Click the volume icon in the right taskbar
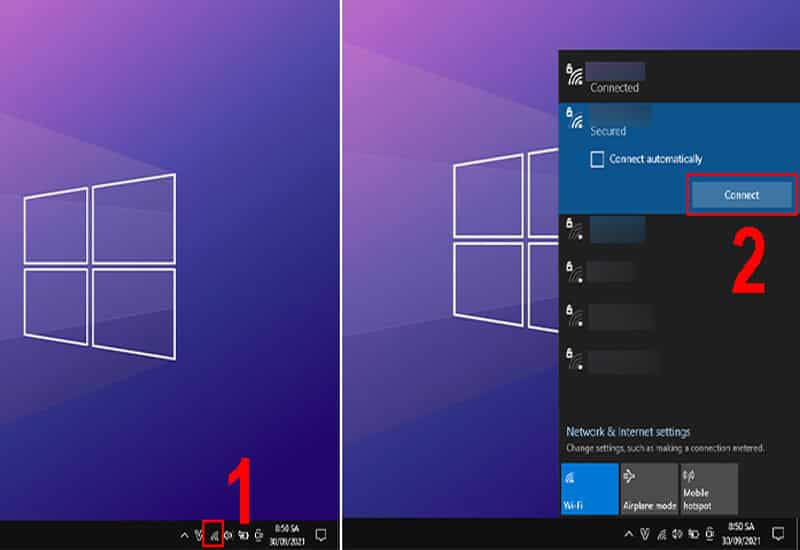The height and width of the screenshot is (550, 800). point(677,534)
